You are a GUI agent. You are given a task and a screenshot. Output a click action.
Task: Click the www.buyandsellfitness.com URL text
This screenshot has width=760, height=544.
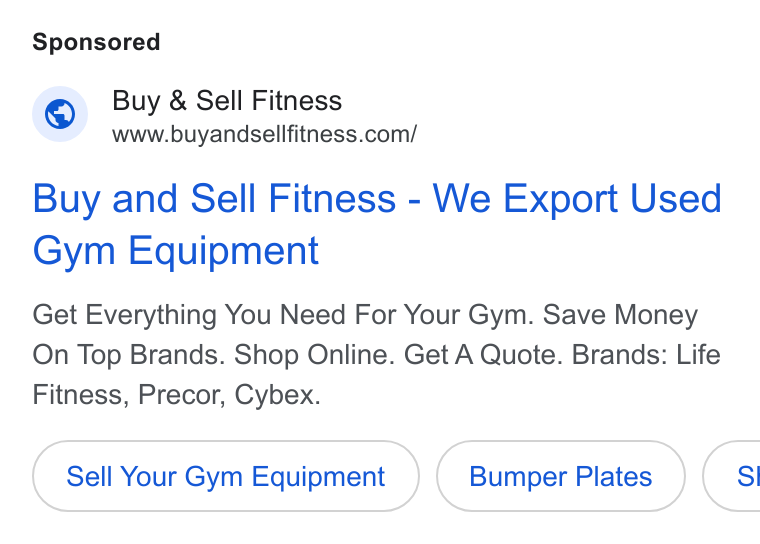click(264, 134)
